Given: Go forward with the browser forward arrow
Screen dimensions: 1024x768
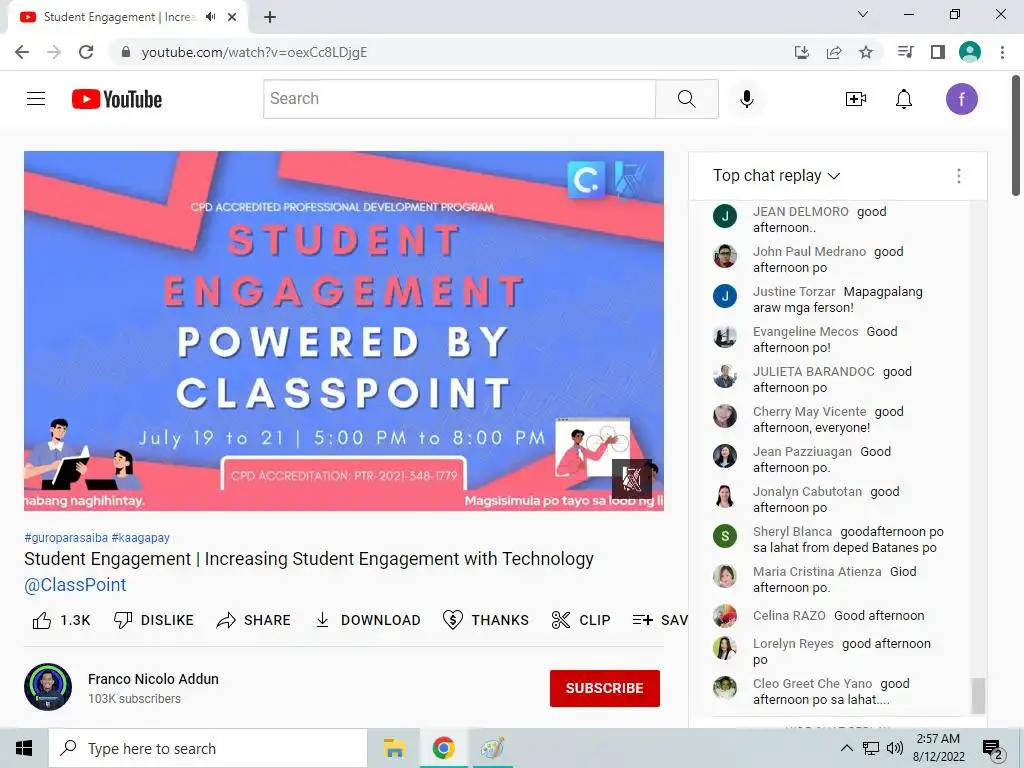Looking at the screenshot, I should tap(54, 52).
